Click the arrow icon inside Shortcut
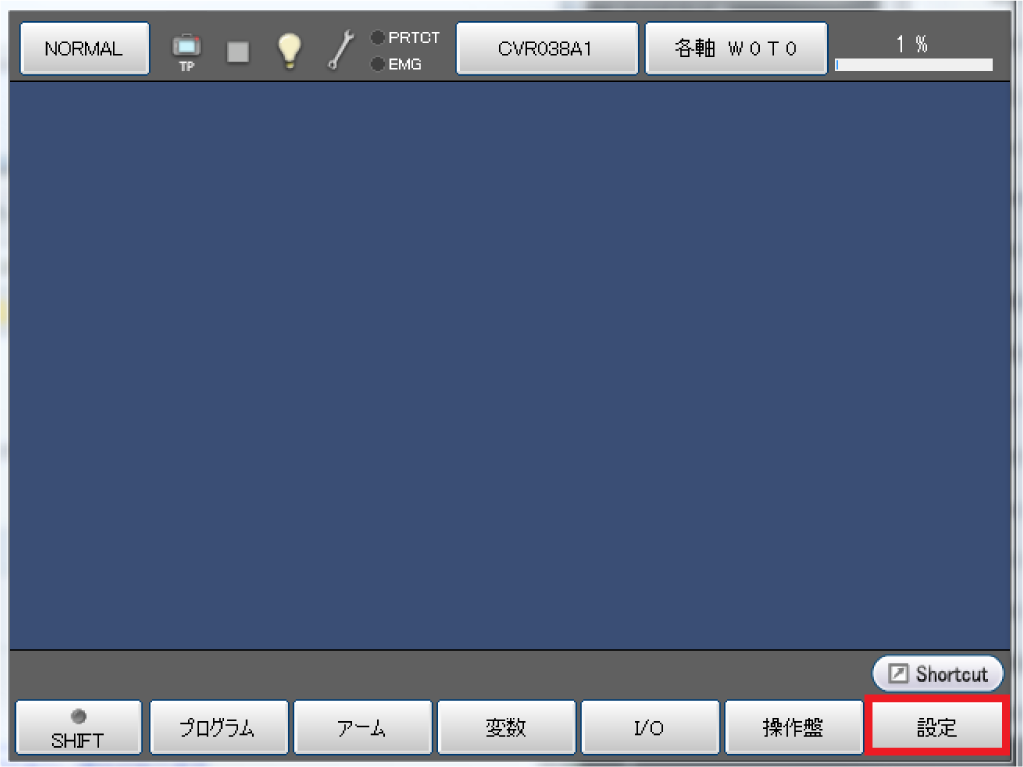The image size is (1023, 767). 898,673
